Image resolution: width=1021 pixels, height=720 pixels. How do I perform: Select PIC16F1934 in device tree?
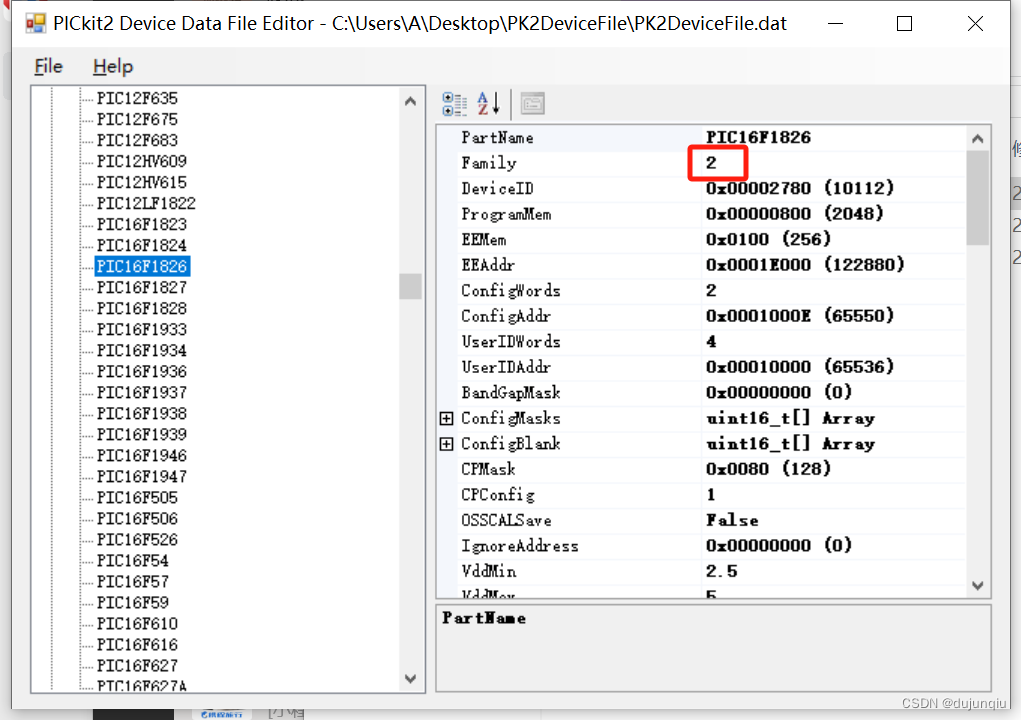[x=141, y=350]
